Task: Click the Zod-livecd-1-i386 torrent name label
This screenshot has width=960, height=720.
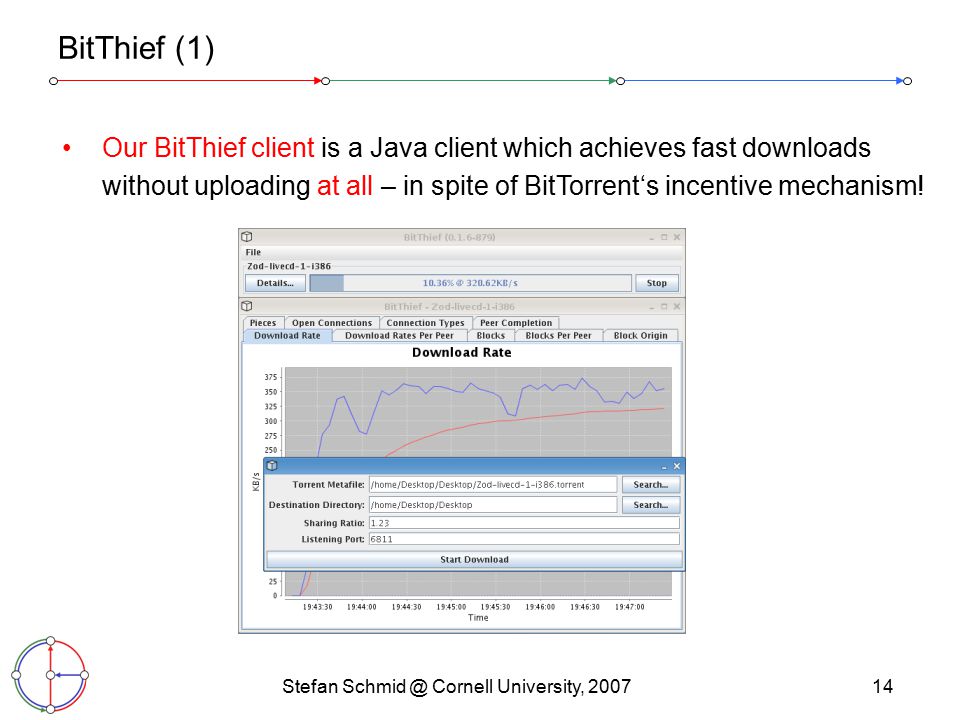Action: [289, 266]
